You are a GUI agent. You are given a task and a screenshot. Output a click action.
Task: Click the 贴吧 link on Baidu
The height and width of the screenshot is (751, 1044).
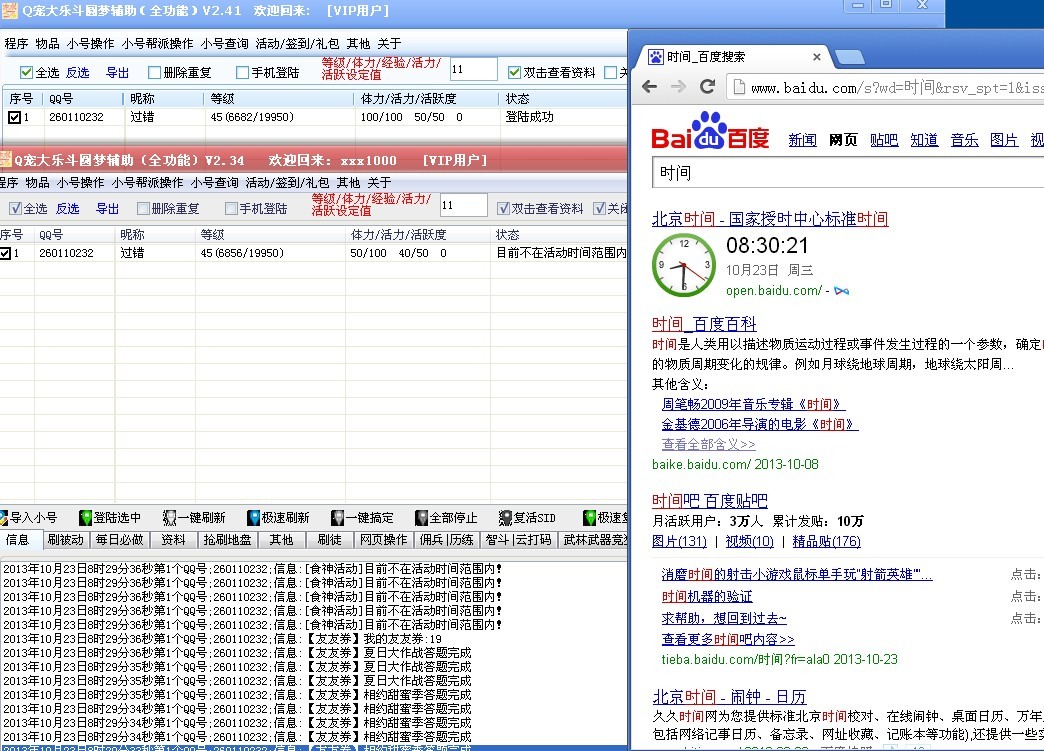click(883, 140)
